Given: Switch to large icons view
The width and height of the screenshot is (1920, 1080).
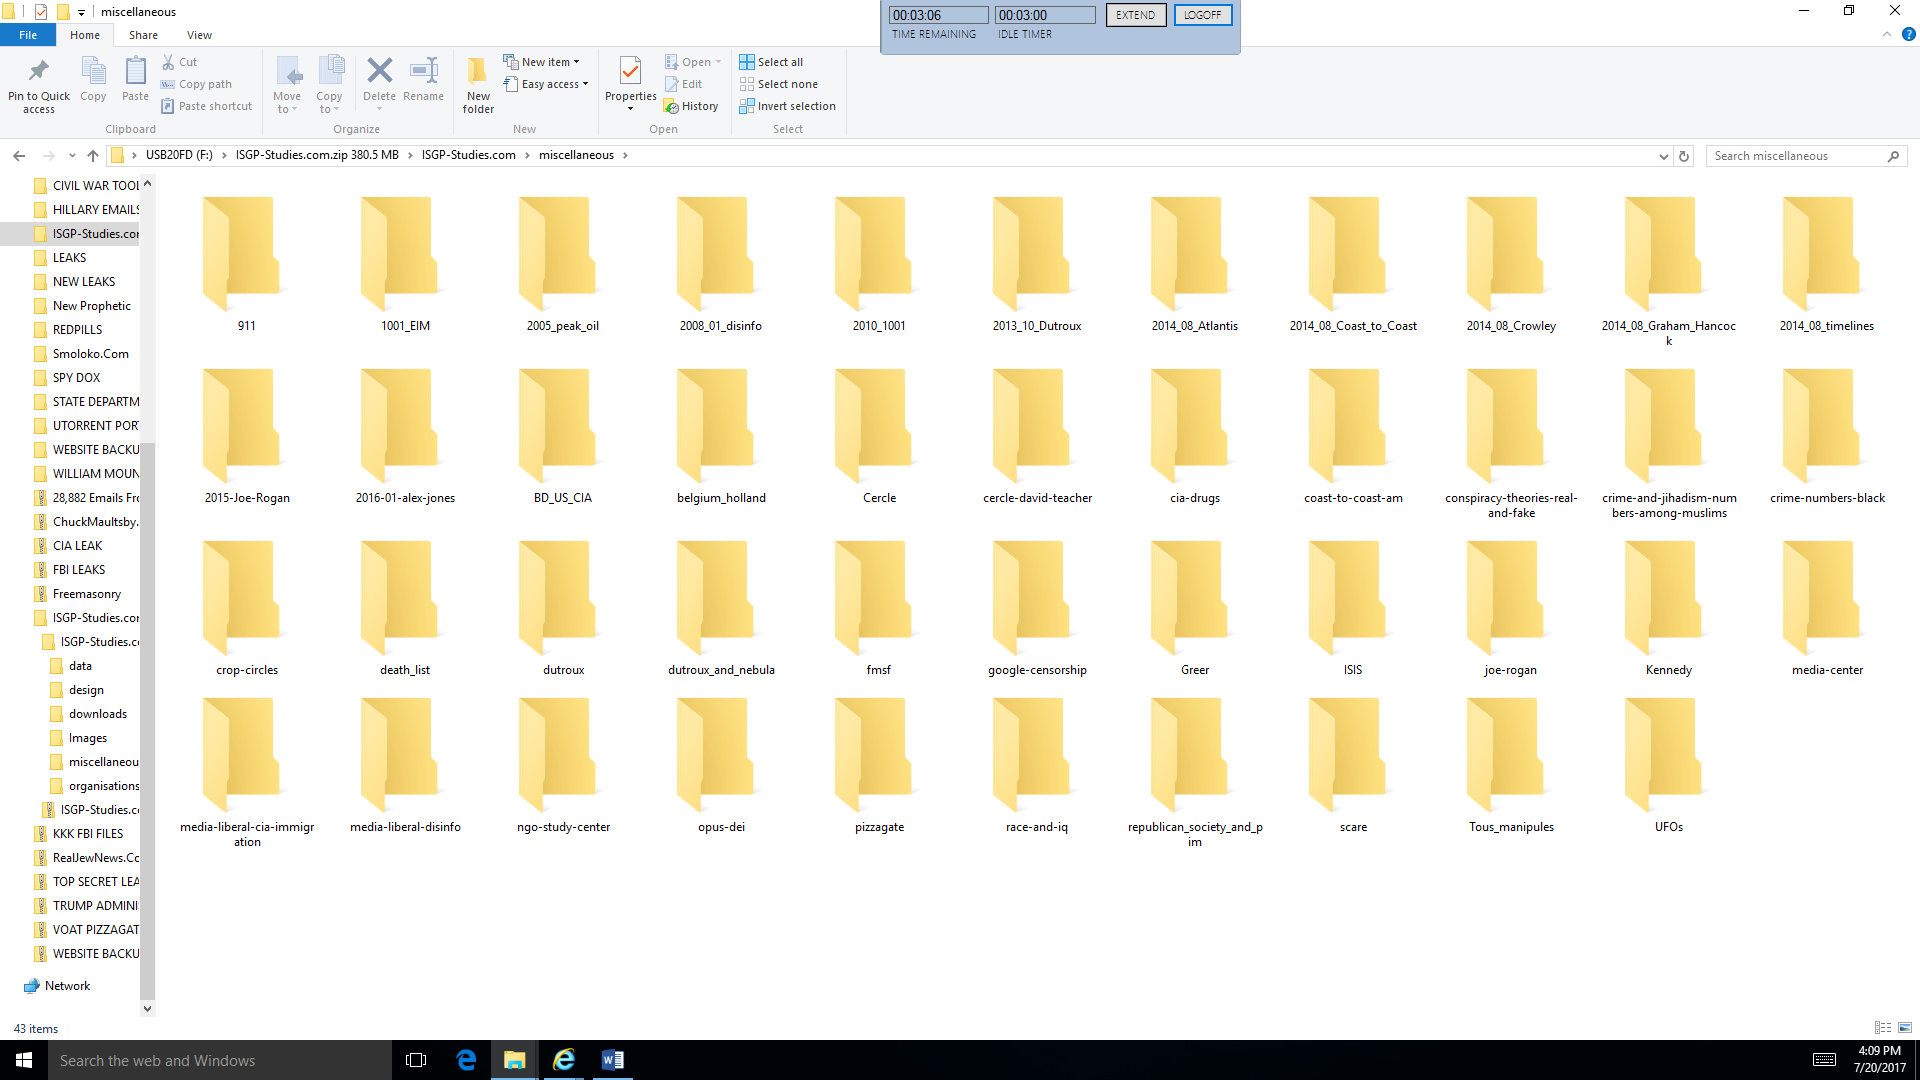Looking at the screenshot, I should pos(1905,1028).
